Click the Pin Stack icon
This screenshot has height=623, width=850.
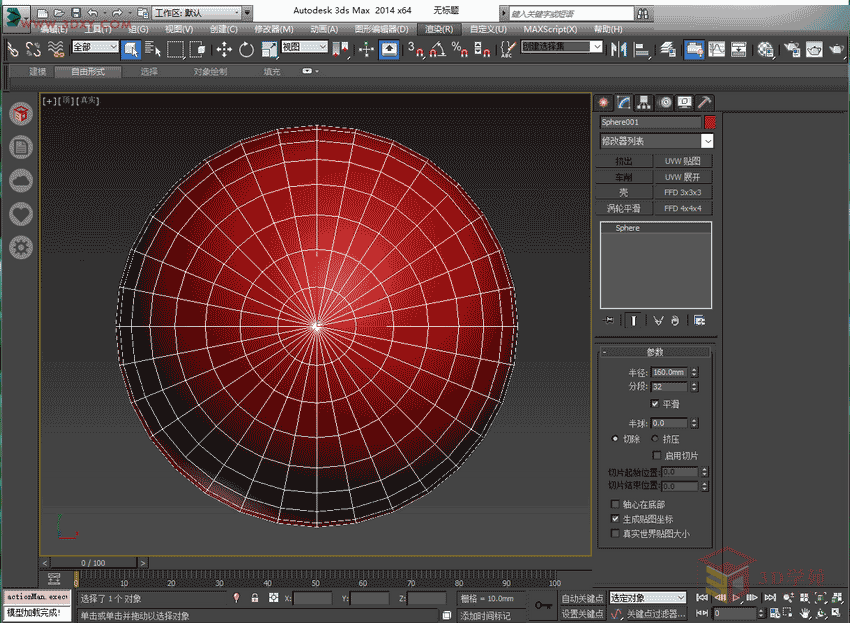609,320
